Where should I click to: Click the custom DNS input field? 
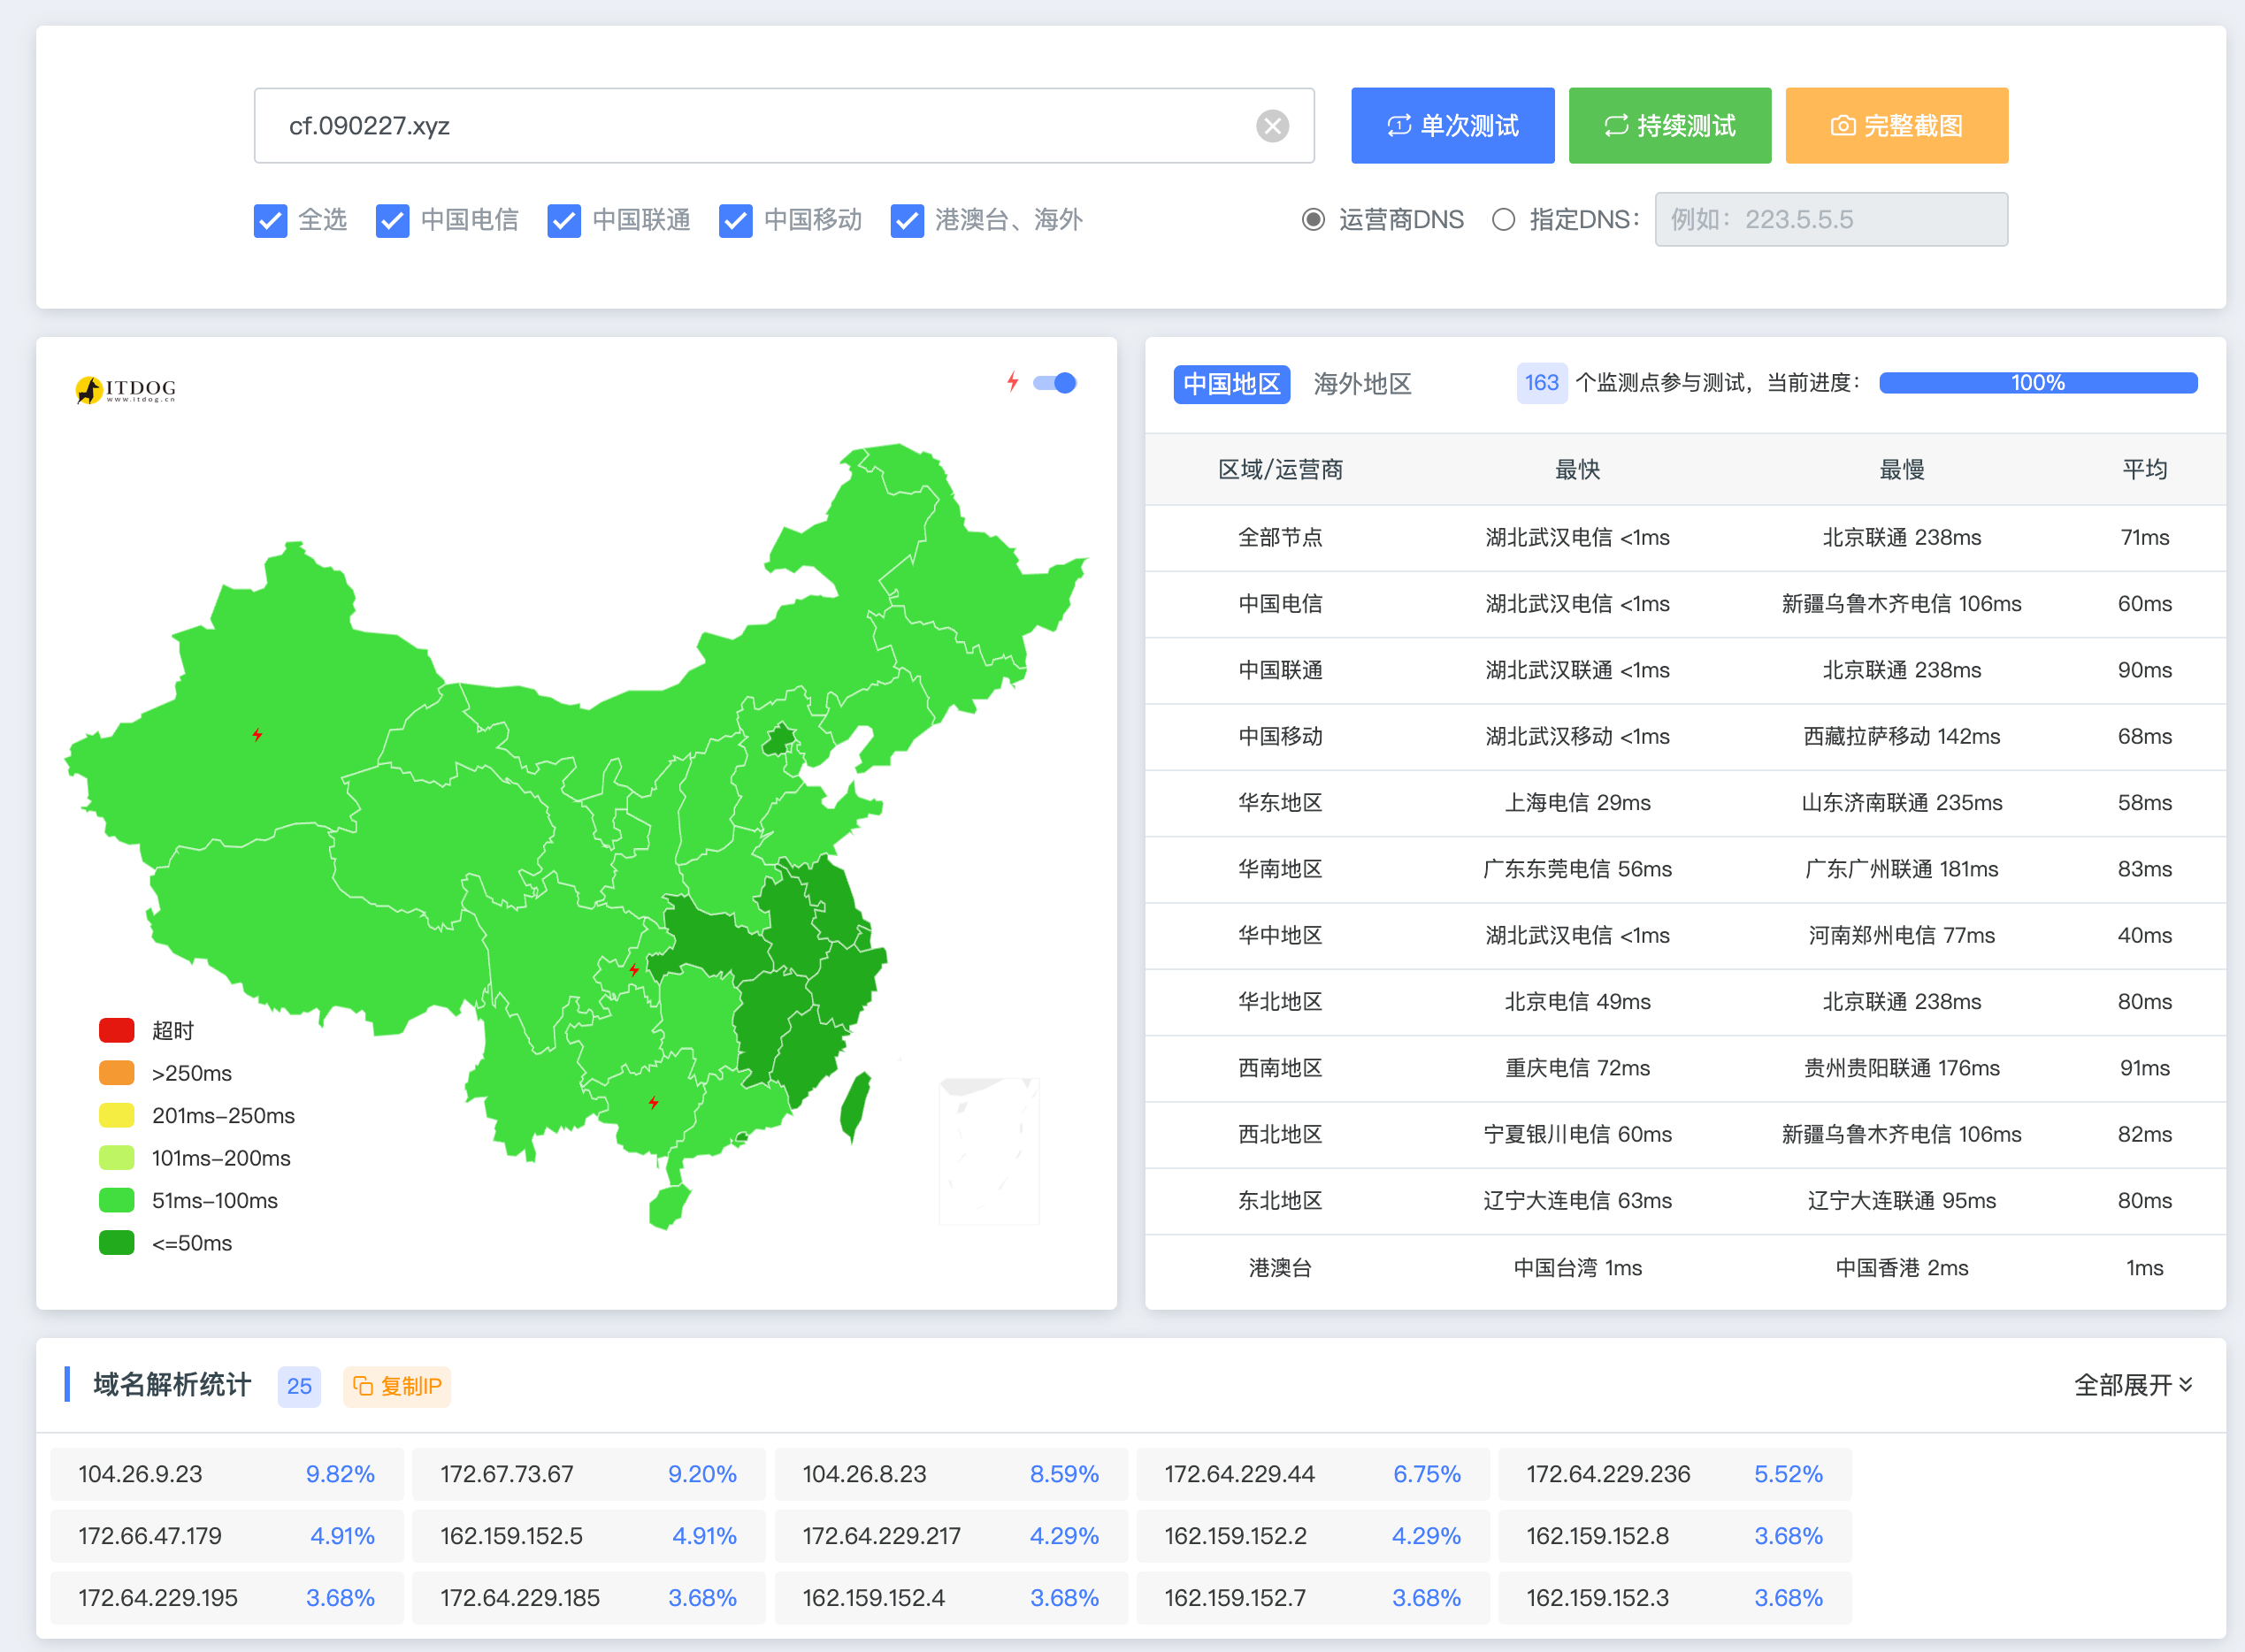pos(1830,219)
